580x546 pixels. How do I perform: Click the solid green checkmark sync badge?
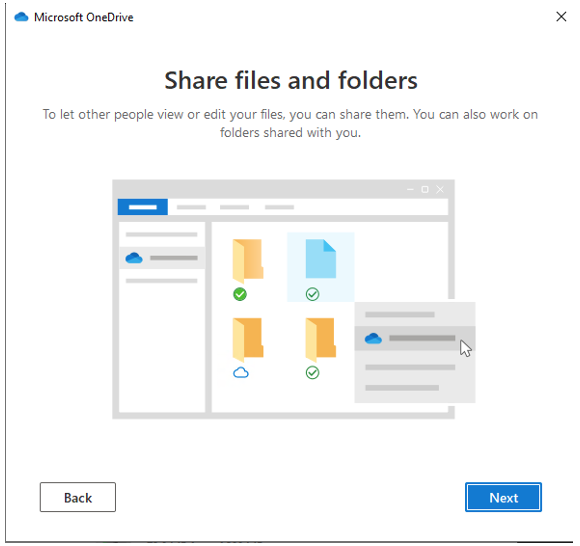click(240, 294)
